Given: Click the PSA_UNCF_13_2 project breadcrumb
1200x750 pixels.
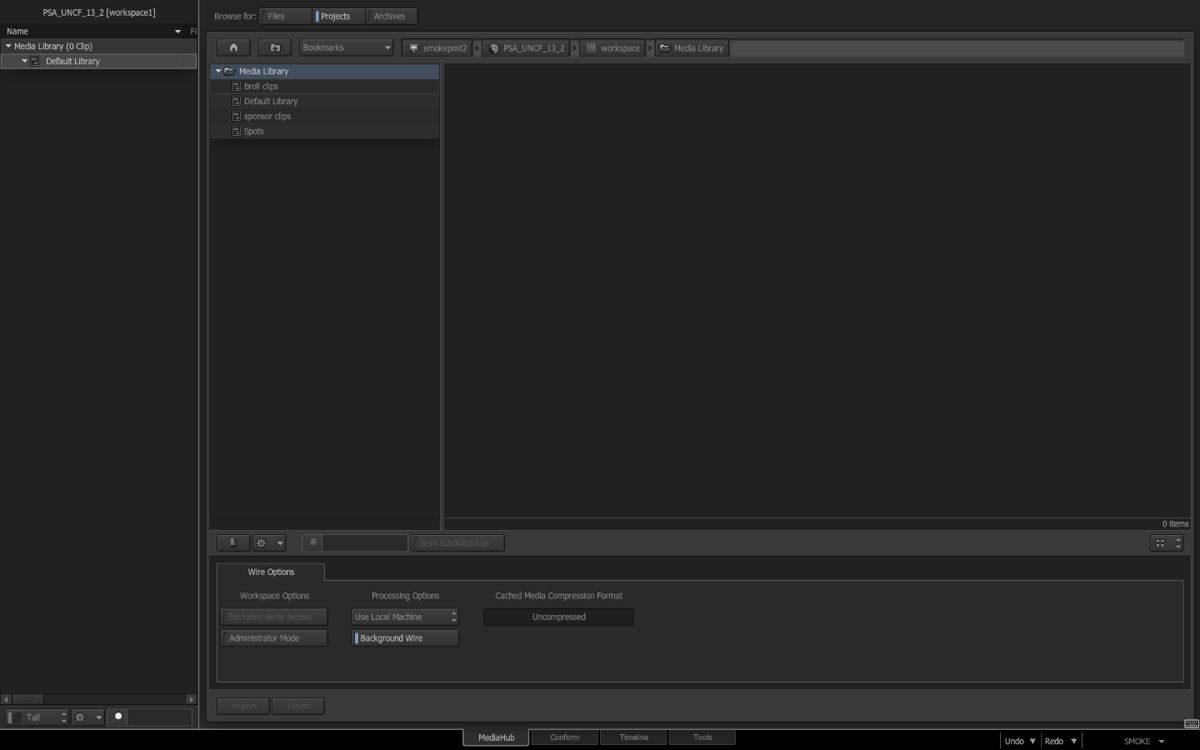Looking at the screenshot, I should click(526, 48).
